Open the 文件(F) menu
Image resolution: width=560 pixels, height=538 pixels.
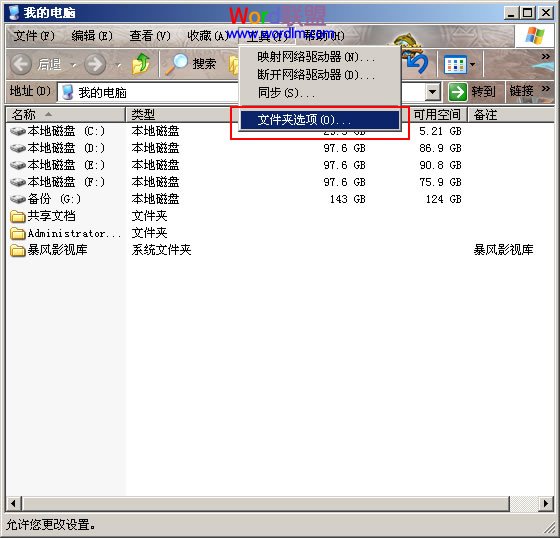click(34, 36)
